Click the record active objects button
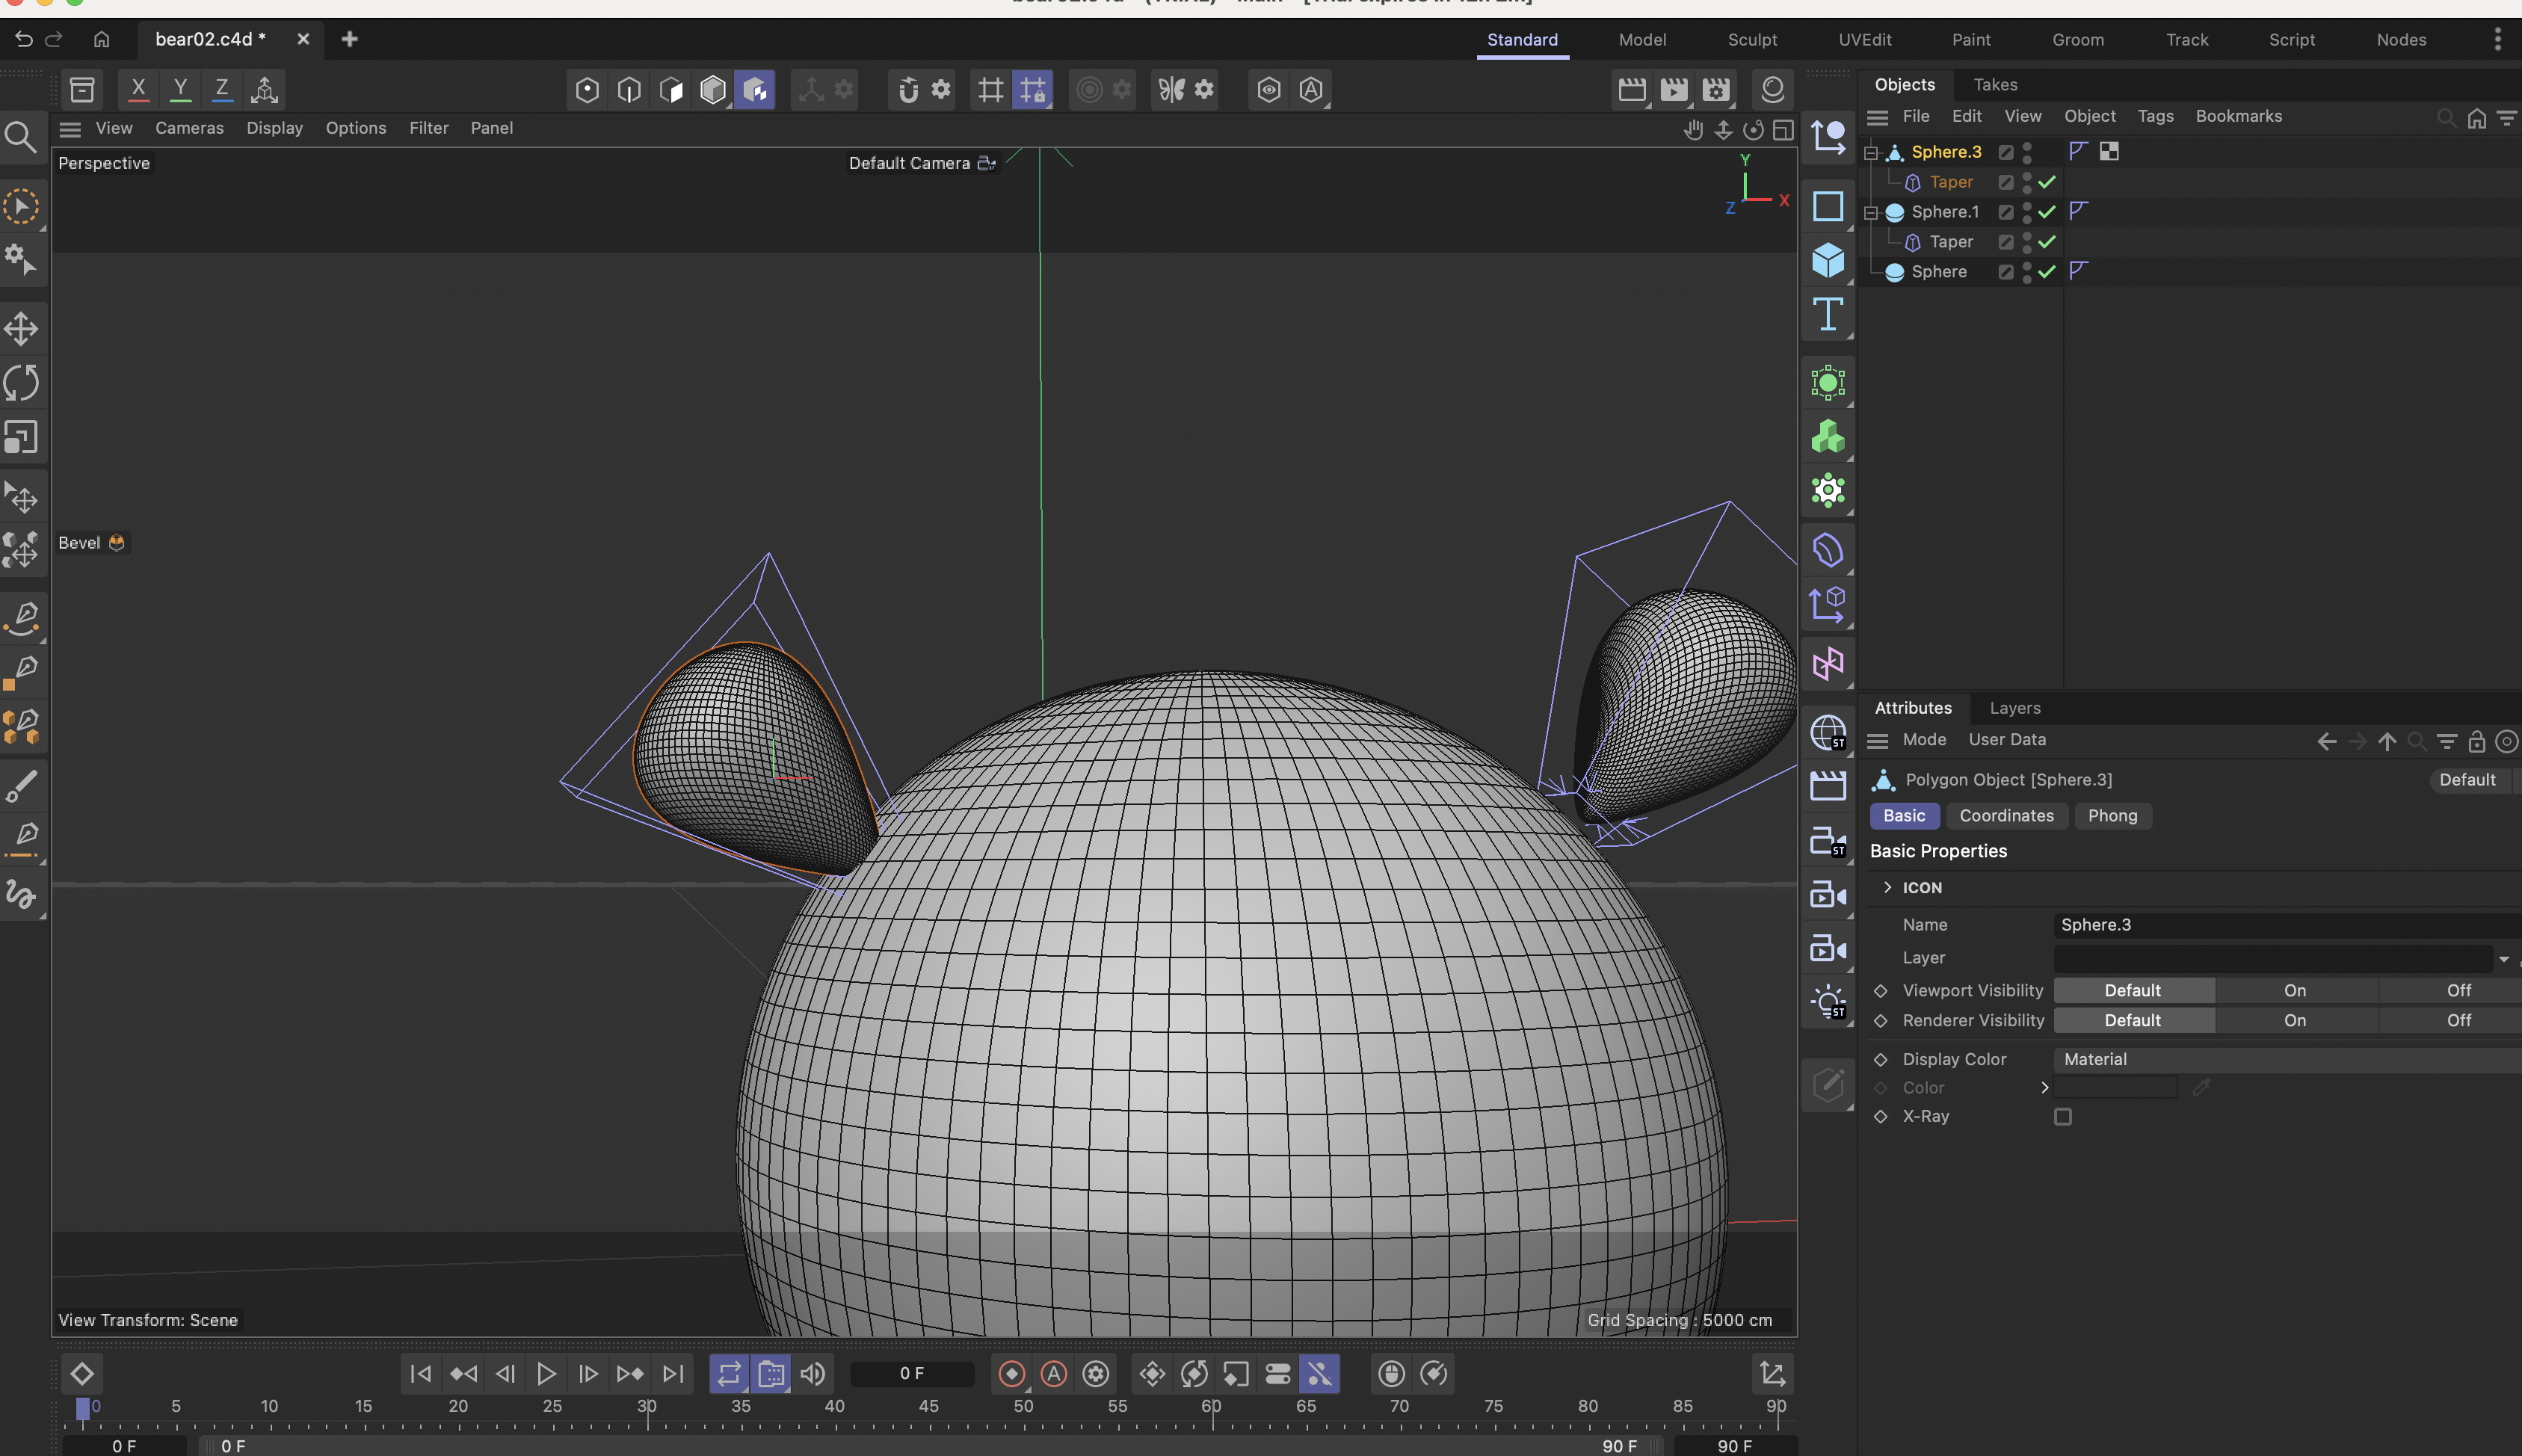The image size is (2522, 1456). 1011,1373
